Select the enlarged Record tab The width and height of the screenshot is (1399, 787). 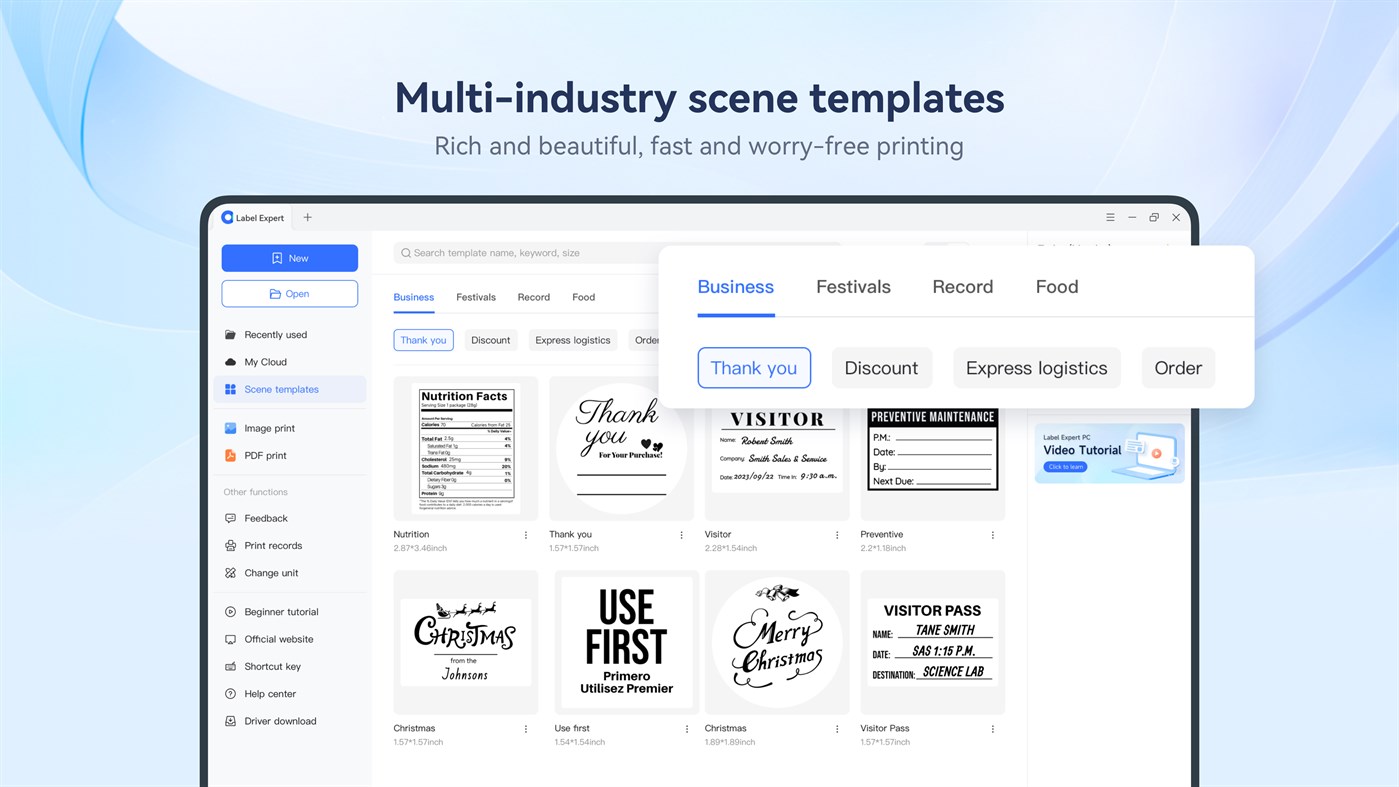point(963,287)
